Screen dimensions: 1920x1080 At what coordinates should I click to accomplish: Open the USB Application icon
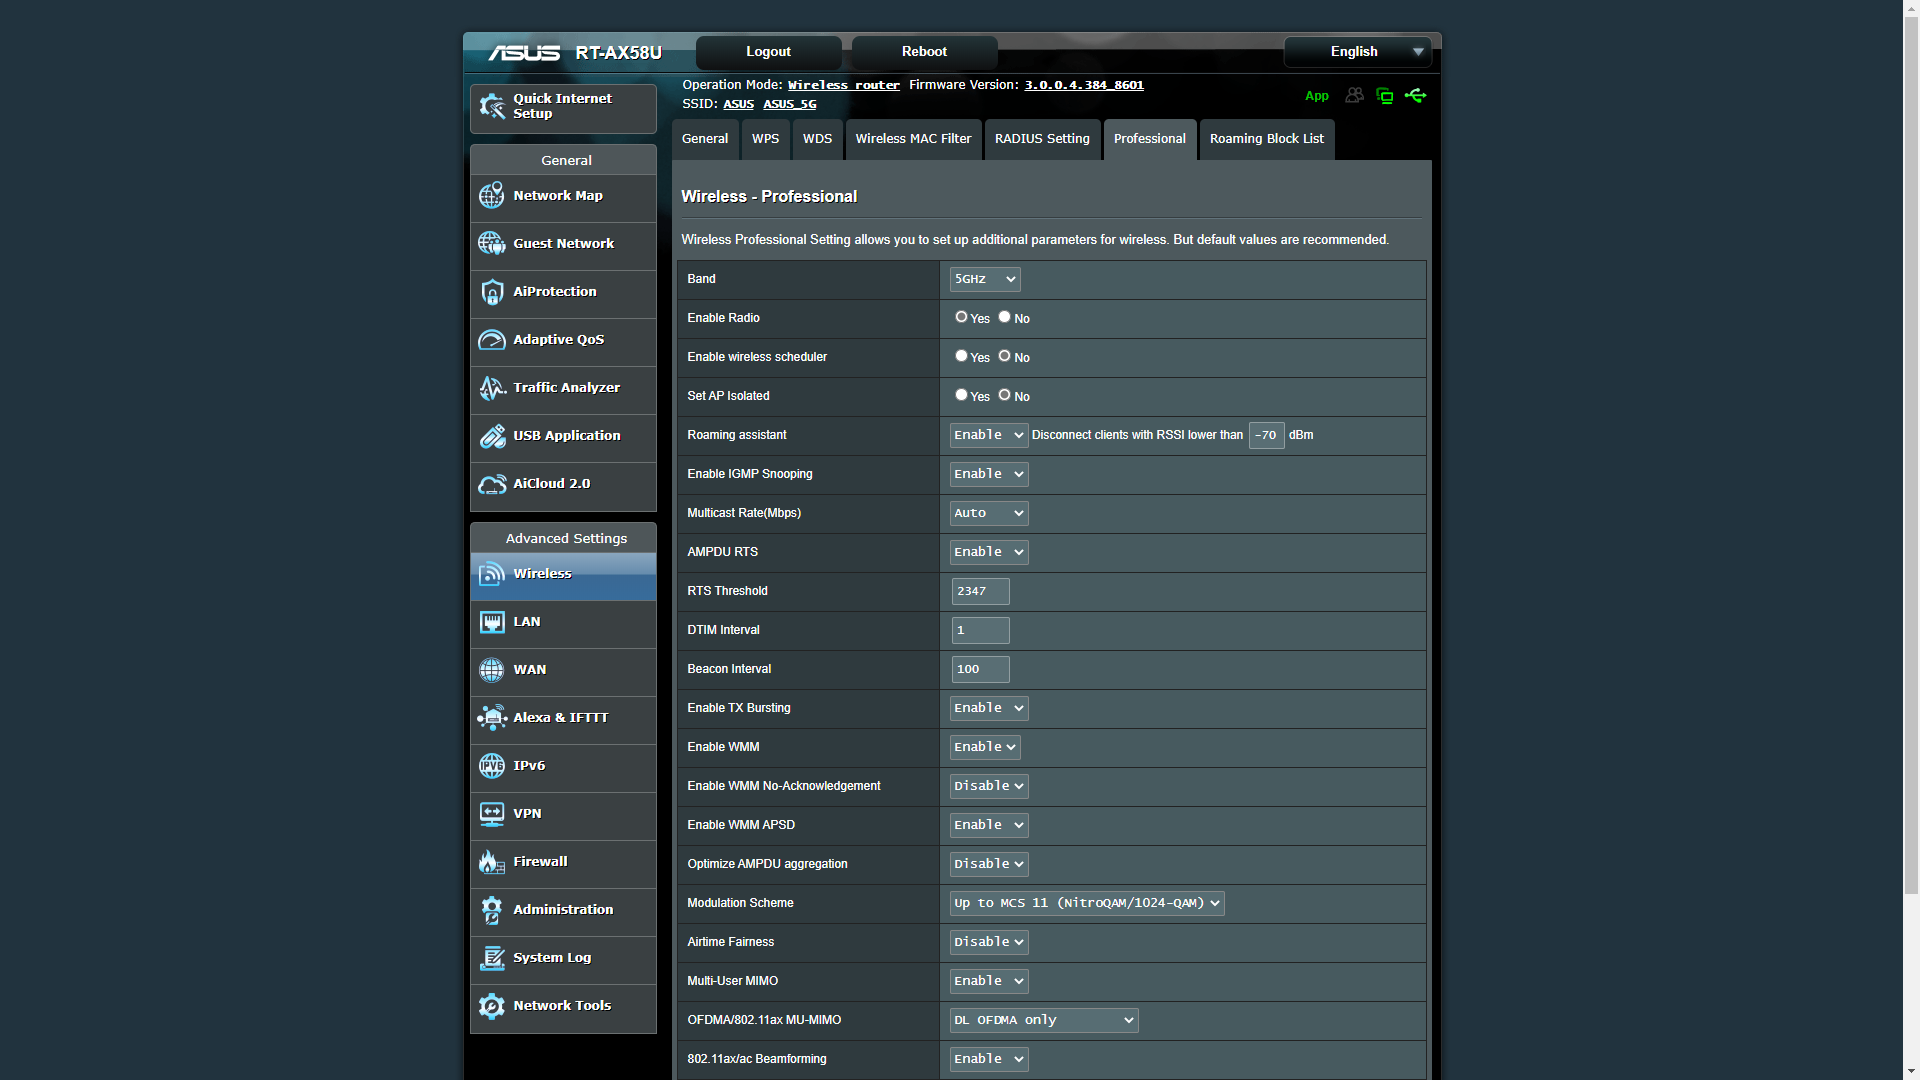point(491,436)
